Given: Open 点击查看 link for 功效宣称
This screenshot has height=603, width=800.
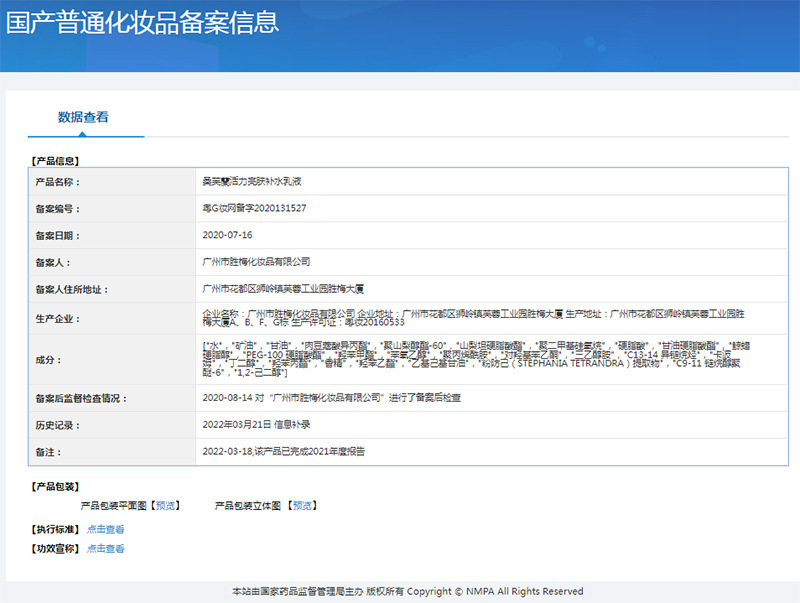Looking at the screenshot, I should pos(105,548).
